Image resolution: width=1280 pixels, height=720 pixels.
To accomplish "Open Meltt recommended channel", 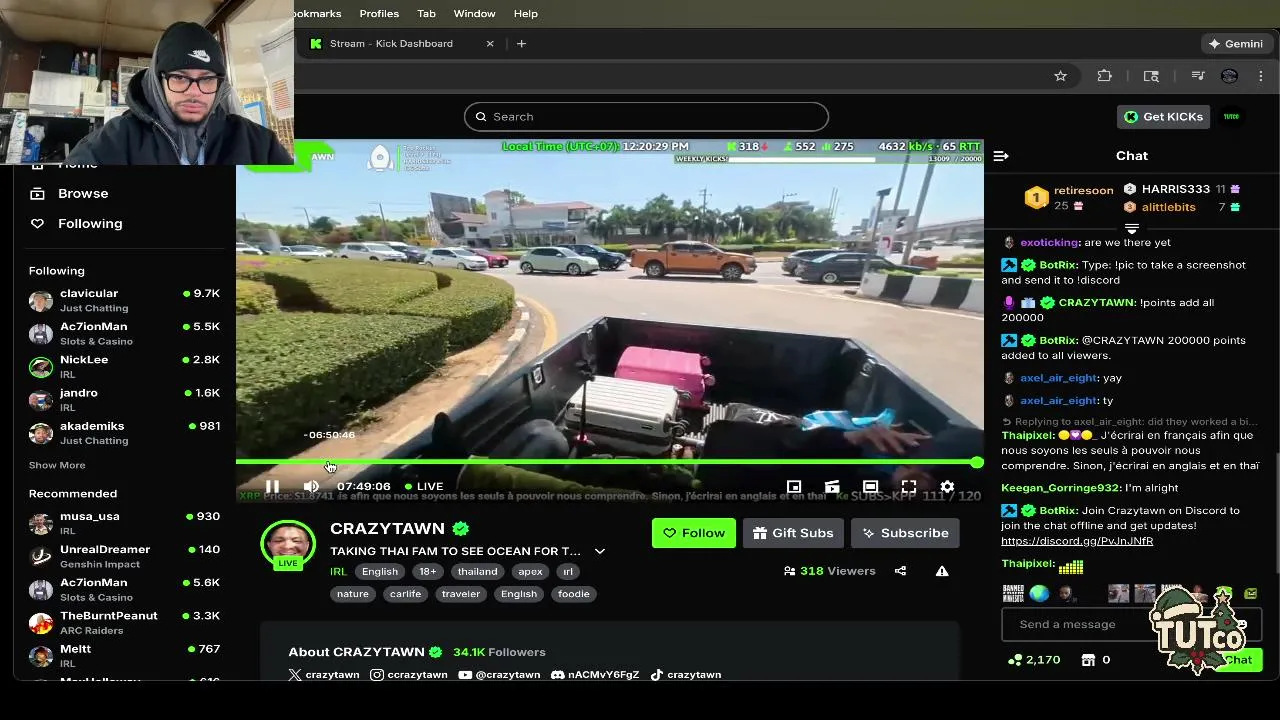I will (124, 655).
